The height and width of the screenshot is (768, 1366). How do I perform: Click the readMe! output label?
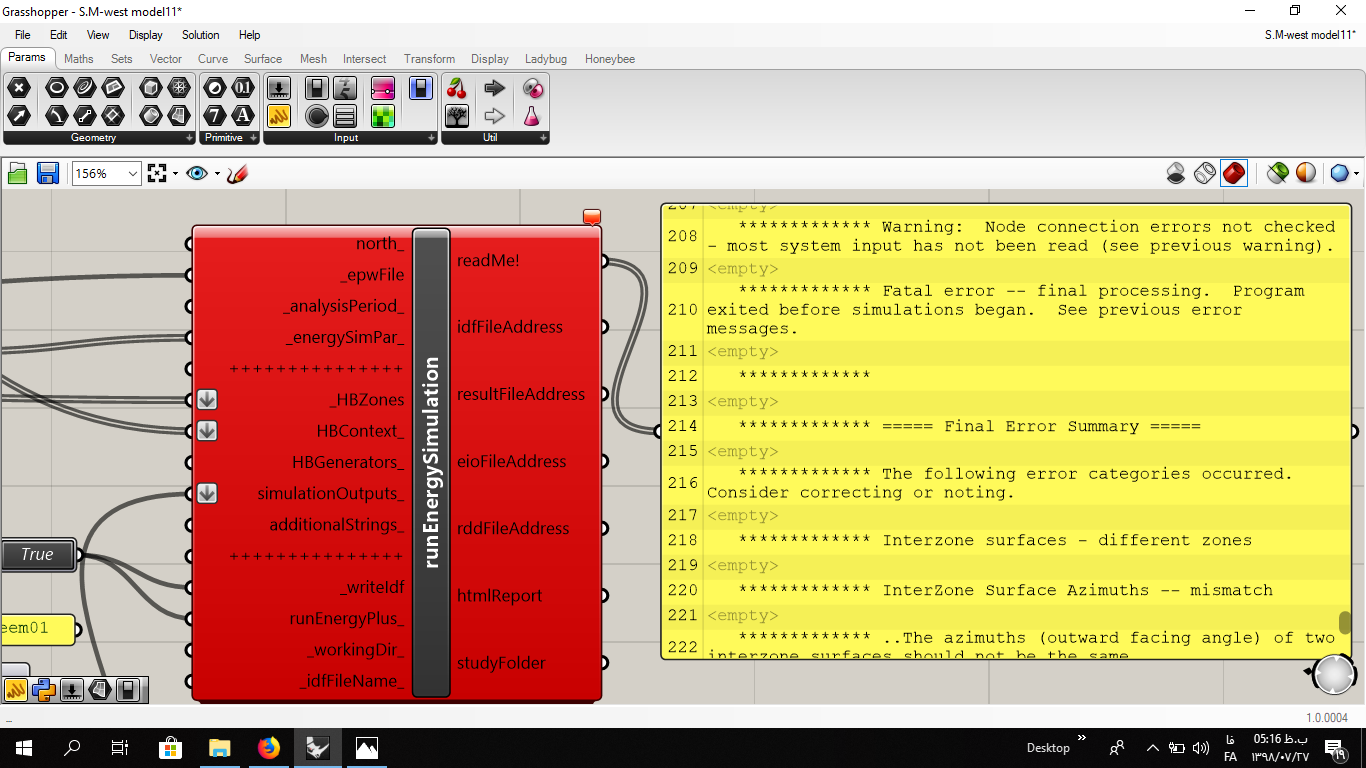[x=488, y=261]
